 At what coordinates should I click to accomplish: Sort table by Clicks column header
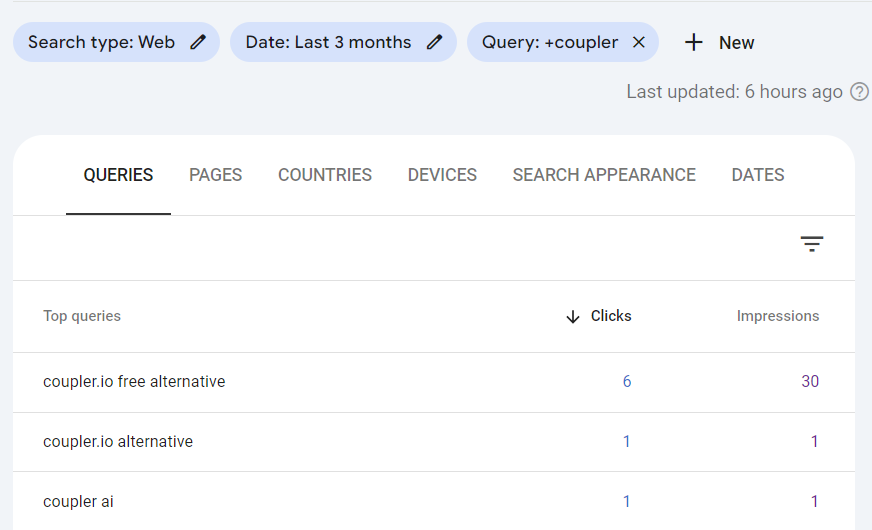[611, 316]
